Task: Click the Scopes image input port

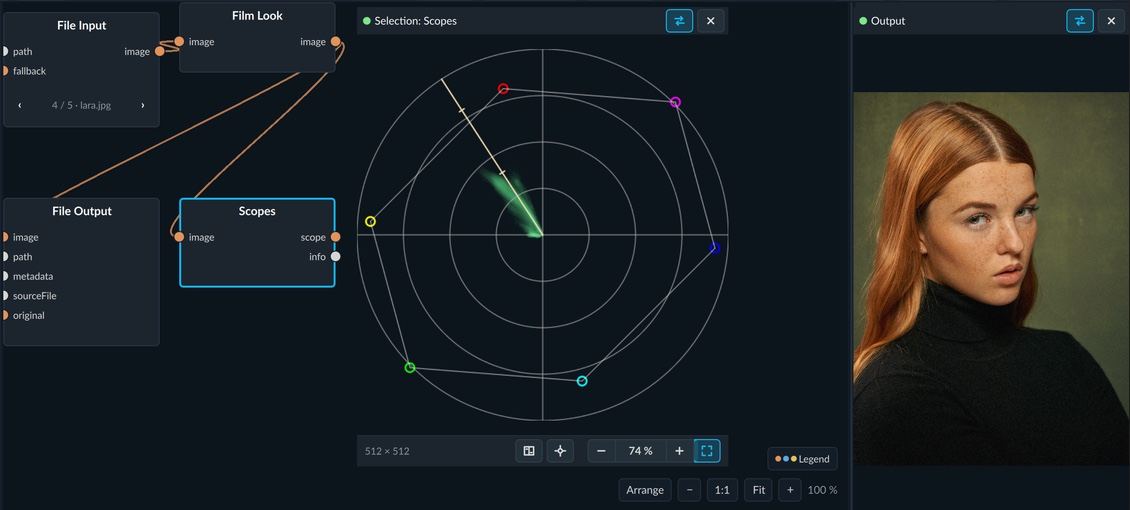Action: [179, 237]
